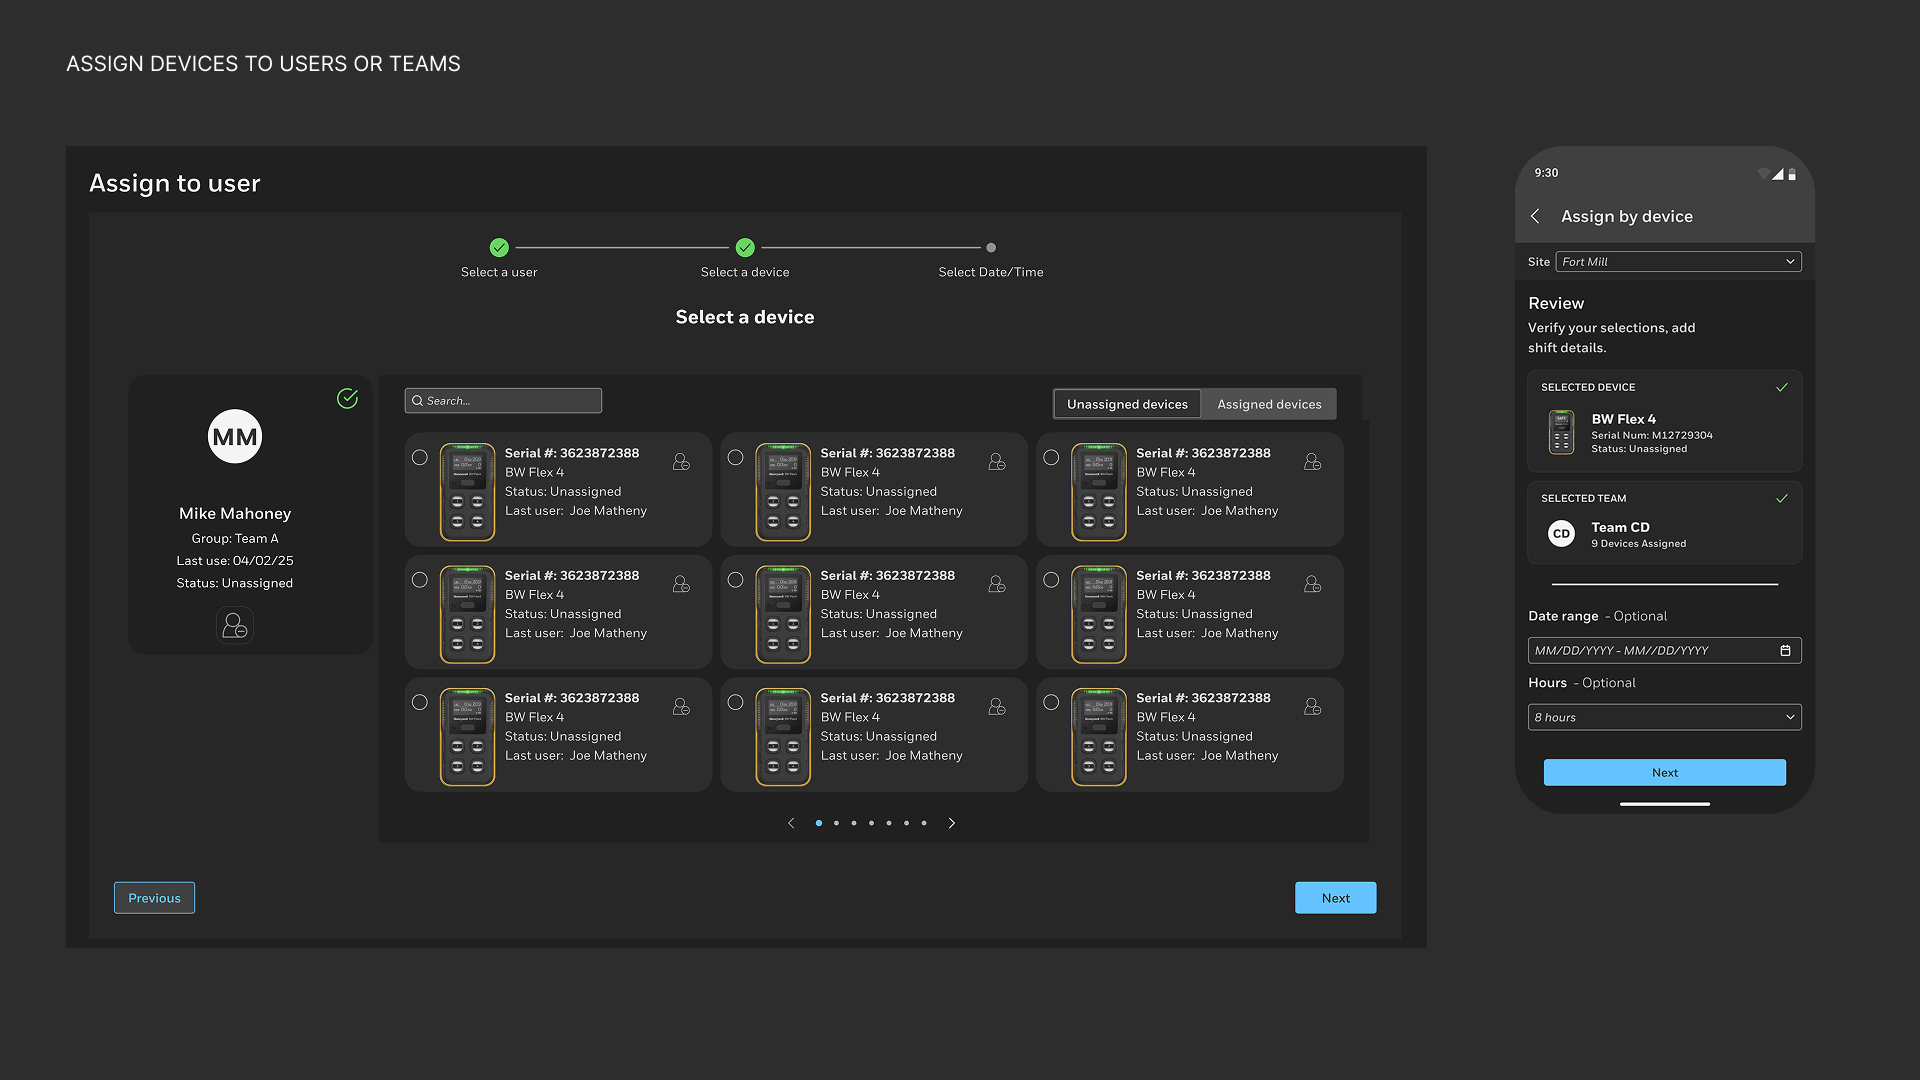The image size is (1920, 1080).
Task: Select radio button for first device card
Action: tap(420, 457)
